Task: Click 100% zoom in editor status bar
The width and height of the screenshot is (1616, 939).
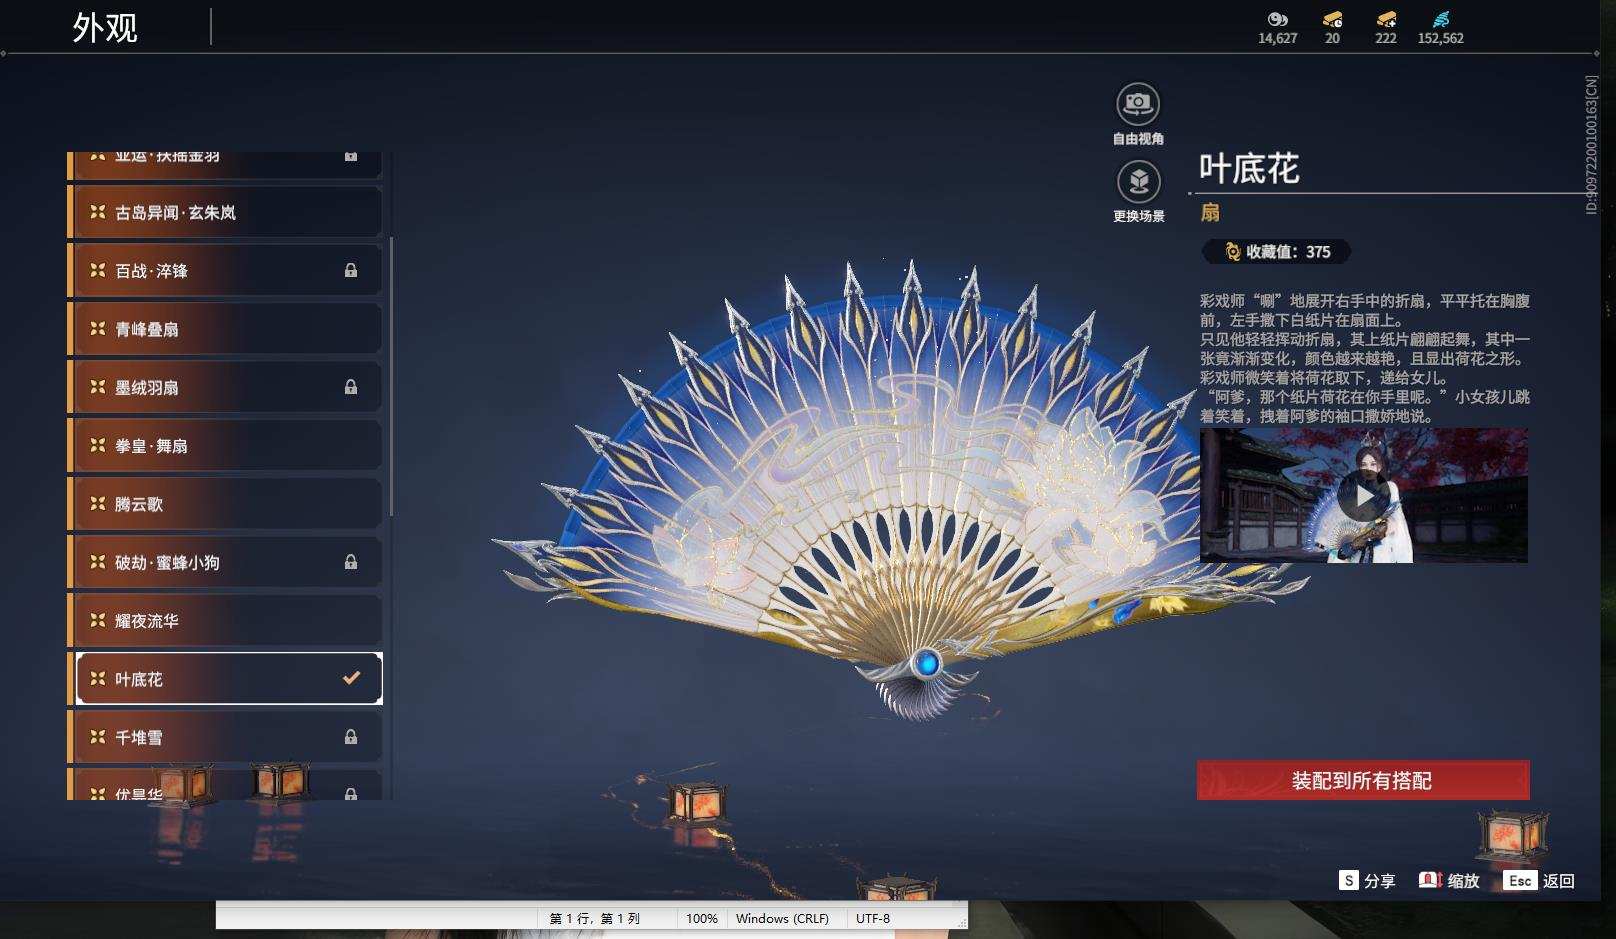Action: pos(701,918)
